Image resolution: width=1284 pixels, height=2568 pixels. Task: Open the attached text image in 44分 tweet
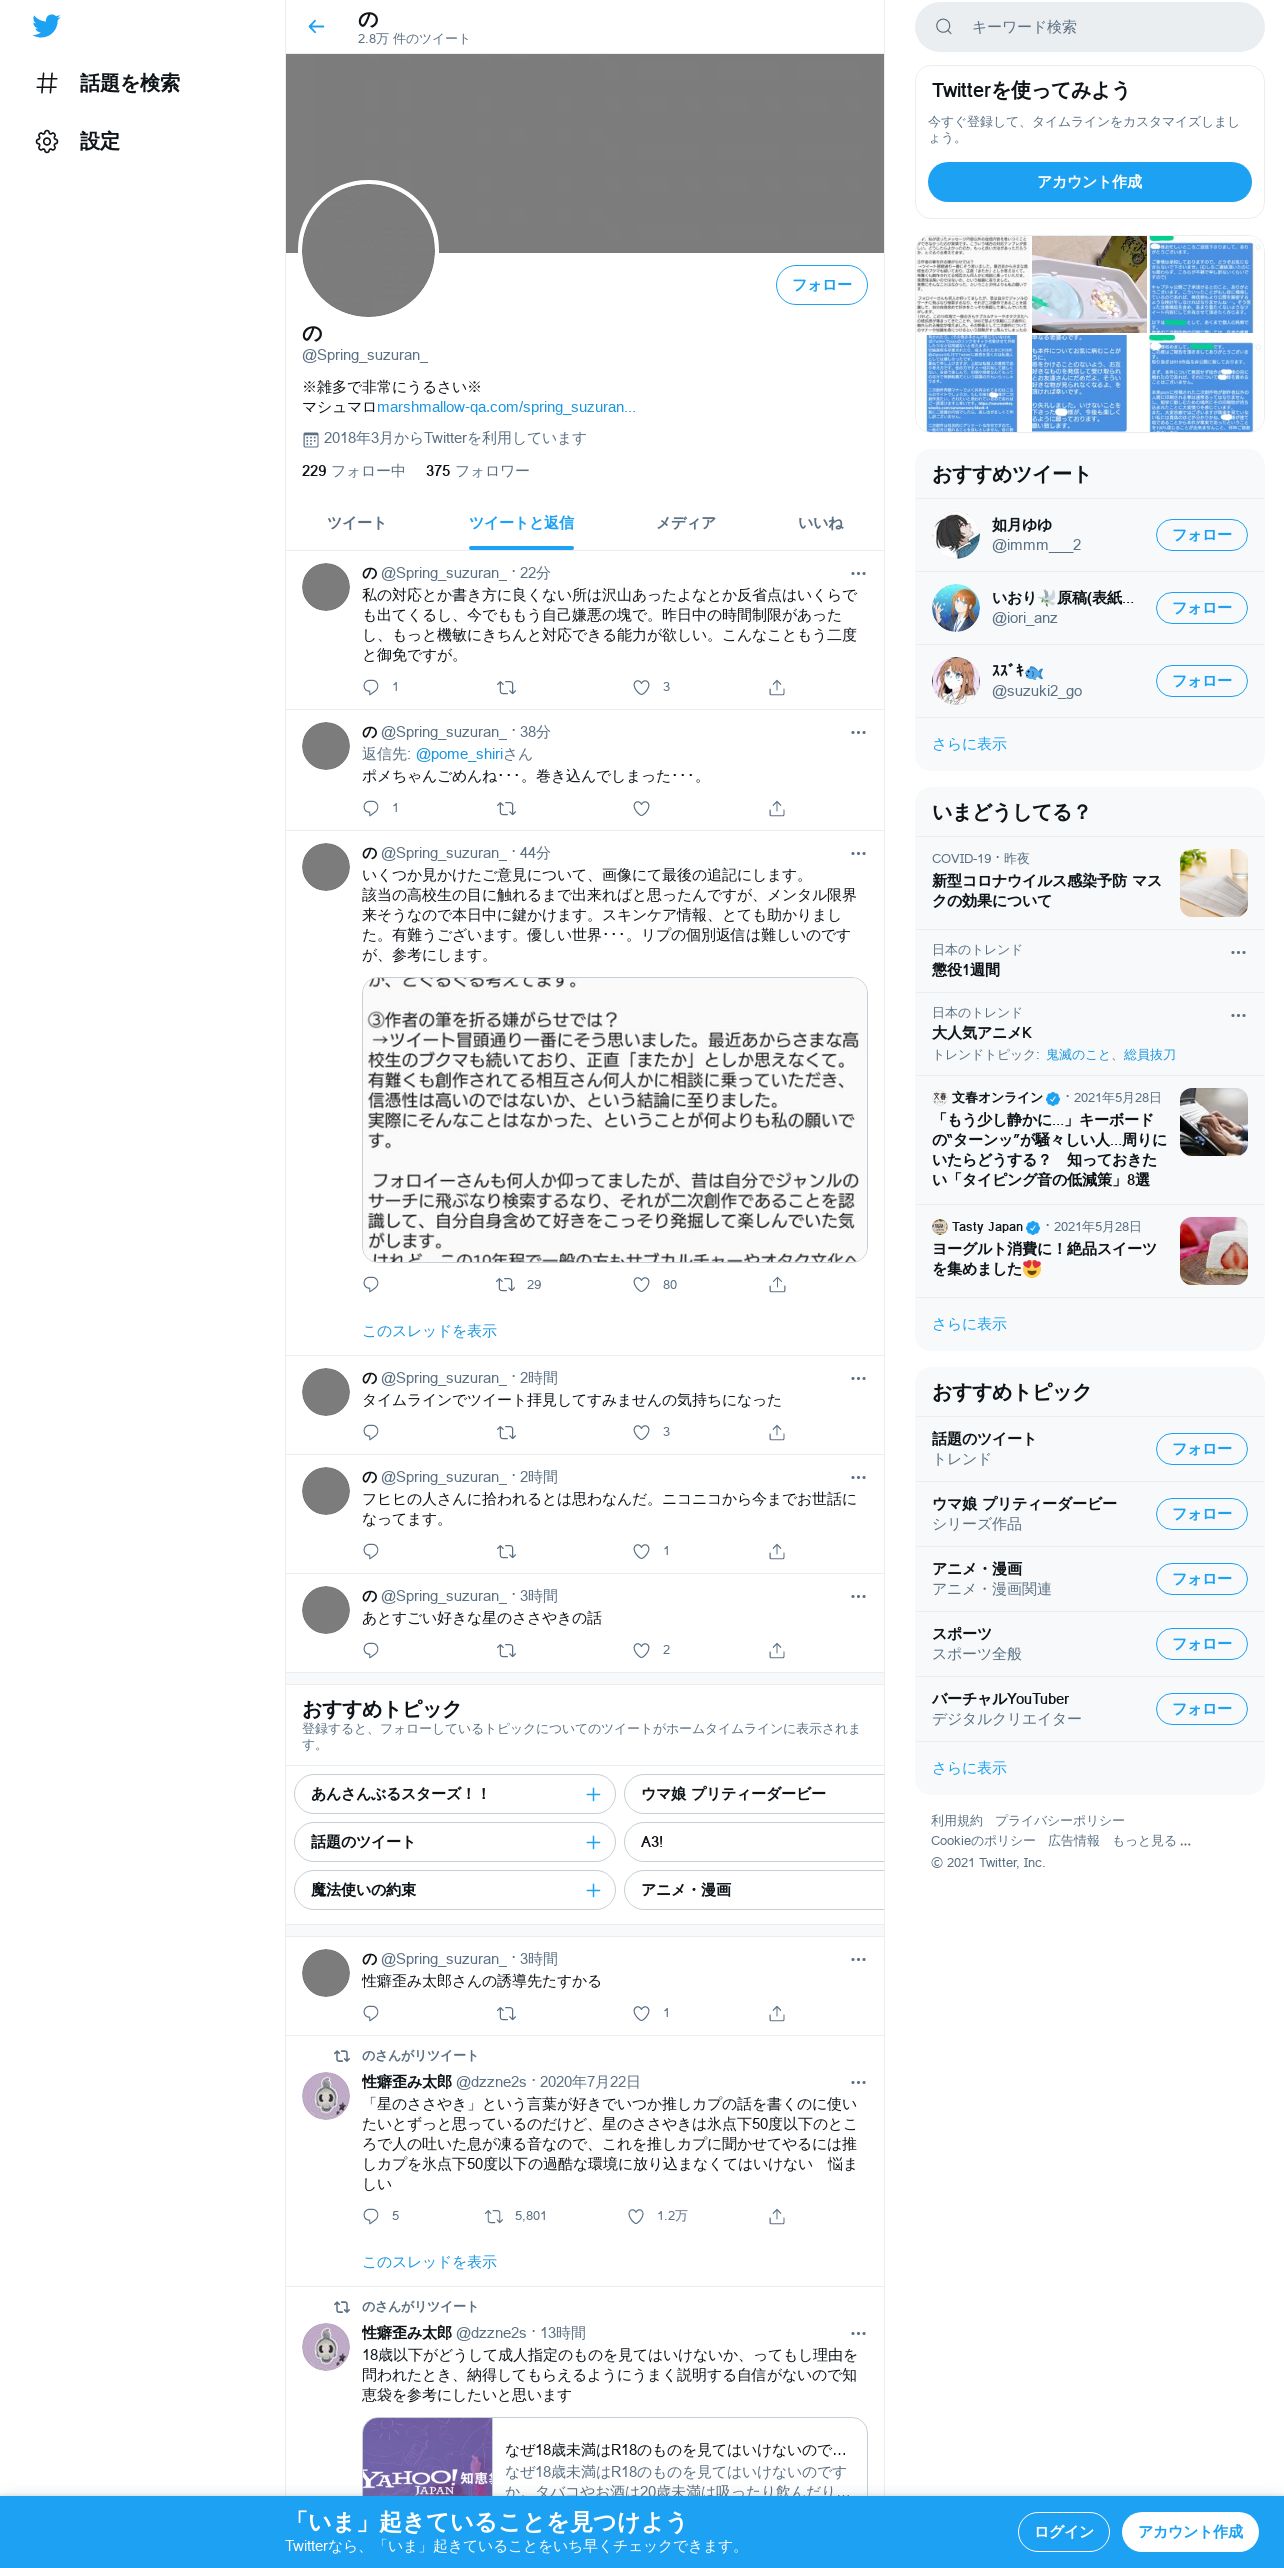(614, 1119)
